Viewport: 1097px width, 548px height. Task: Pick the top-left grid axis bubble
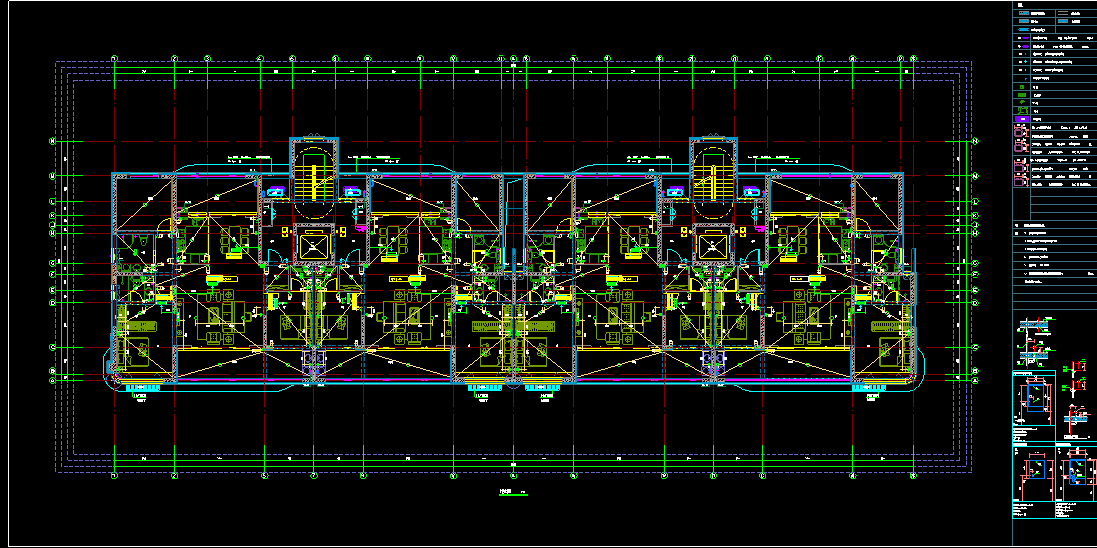pyautogui.click(x=115, y=59)
